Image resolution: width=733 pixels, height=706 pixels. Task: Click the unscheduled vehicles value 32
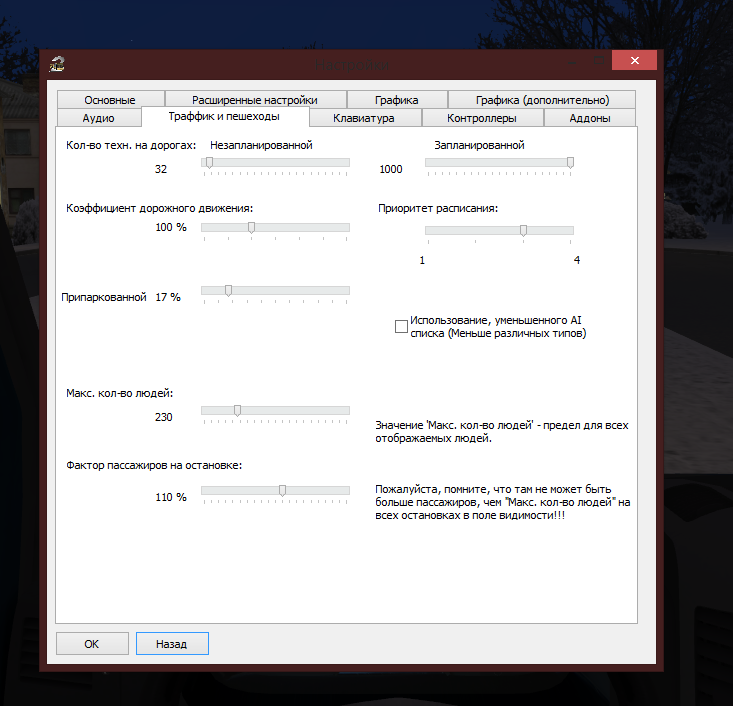[x=161, y=169]
